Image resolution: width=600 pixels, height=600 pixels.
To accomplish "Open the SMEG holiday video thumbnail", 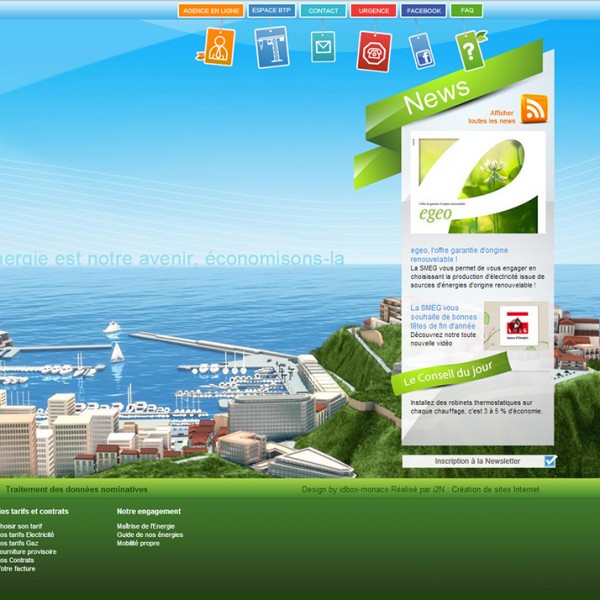I will tap(518, 326).
